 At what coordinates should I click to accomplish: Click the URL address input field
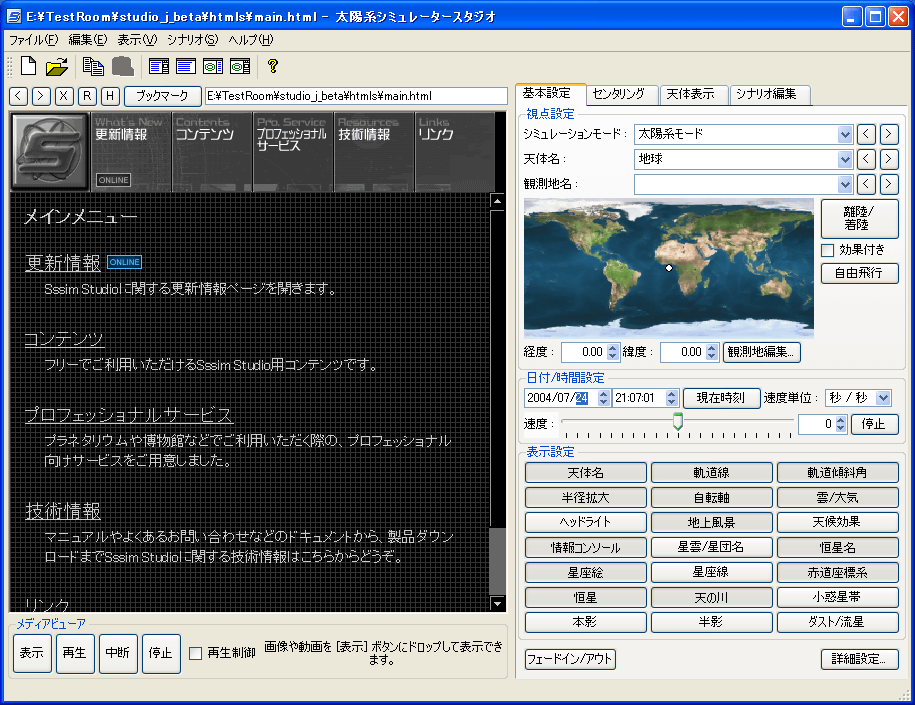pos(356,96)
